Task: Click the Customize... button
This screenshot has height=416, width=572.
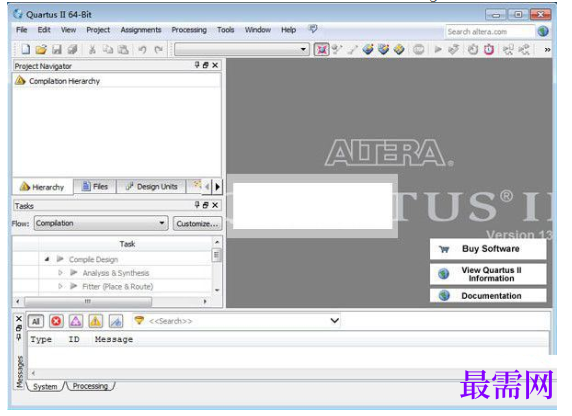Action: 197,223
